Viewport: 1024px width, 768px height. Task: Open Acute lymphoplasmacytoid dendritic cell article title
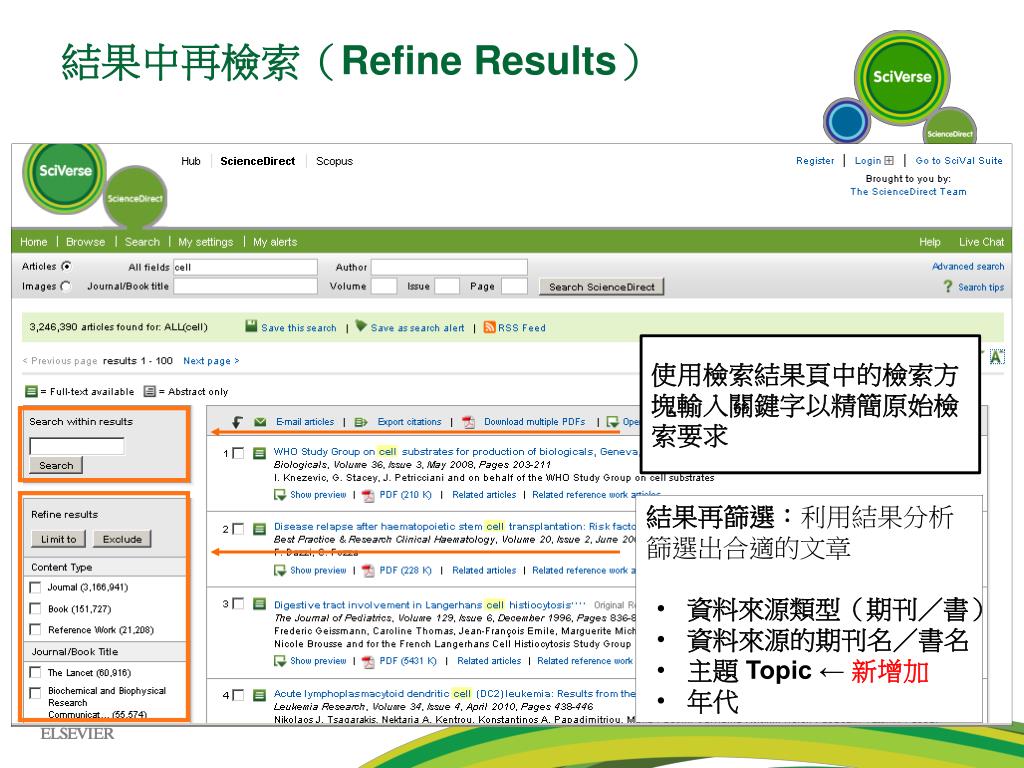coord(454,694)
